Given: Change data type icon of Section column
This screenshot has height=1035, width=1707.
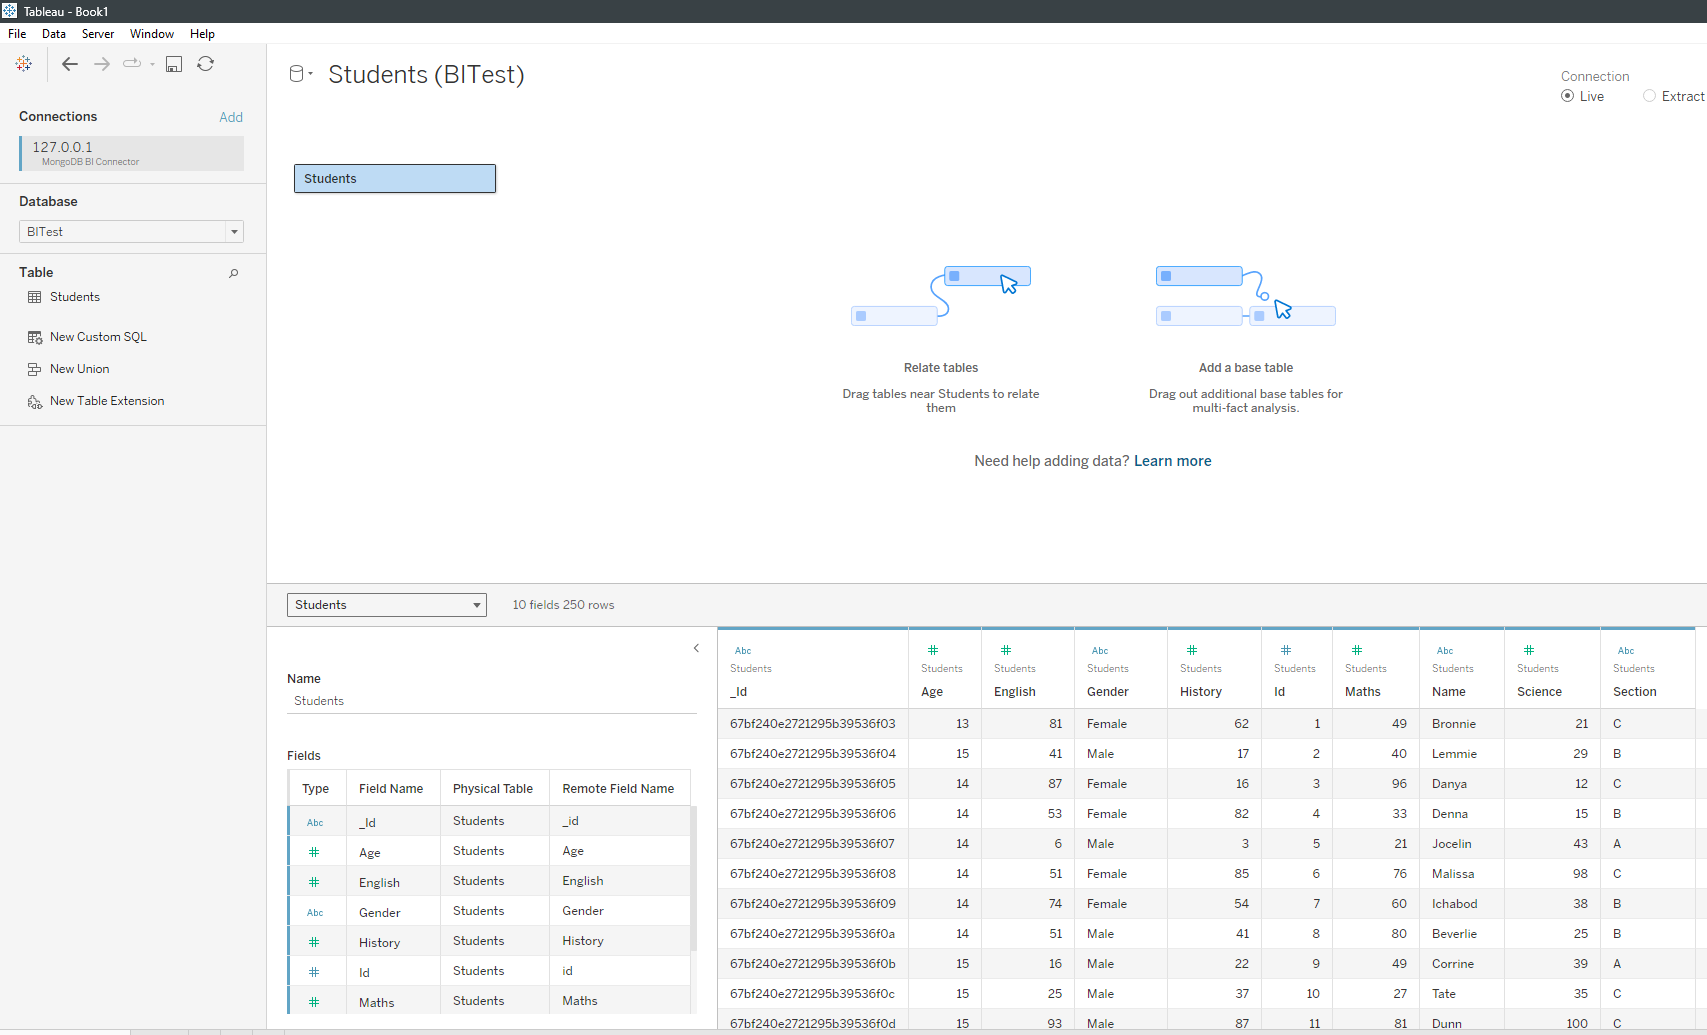Looking at the screenshot, I should click(x=1626, y=650).
